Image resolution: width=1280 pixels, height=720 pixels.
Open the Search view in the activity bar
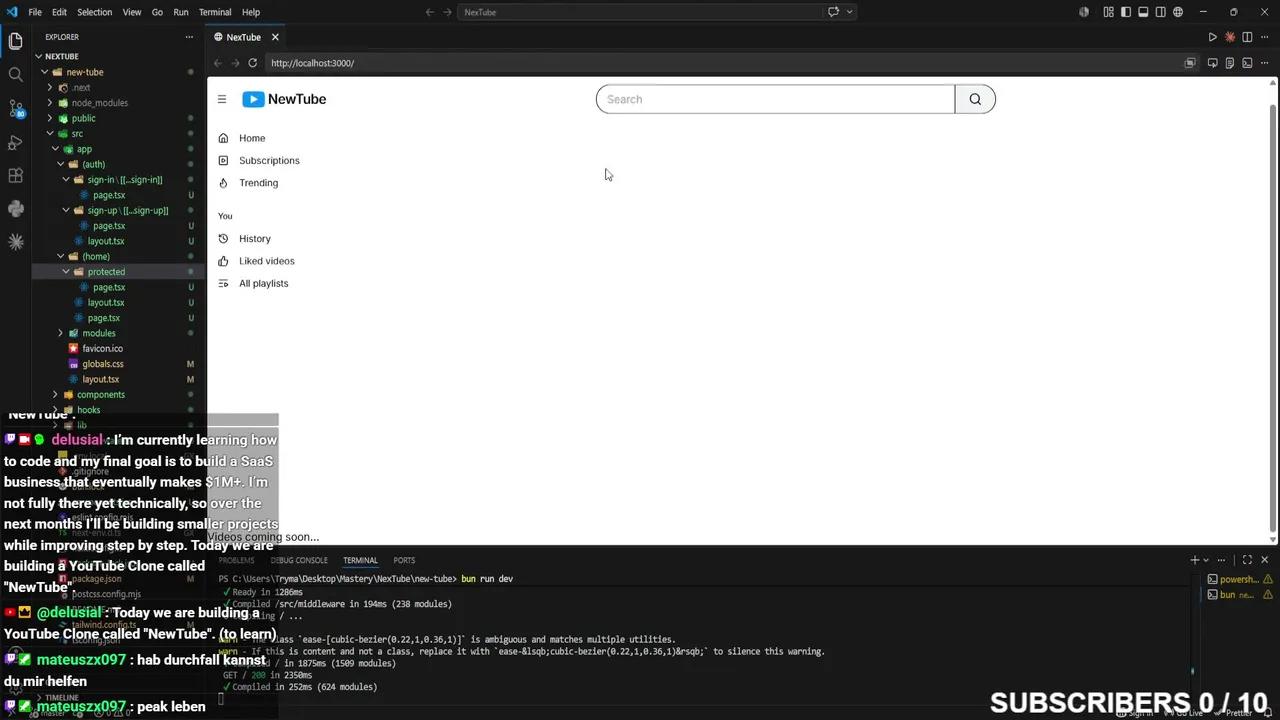15,74
